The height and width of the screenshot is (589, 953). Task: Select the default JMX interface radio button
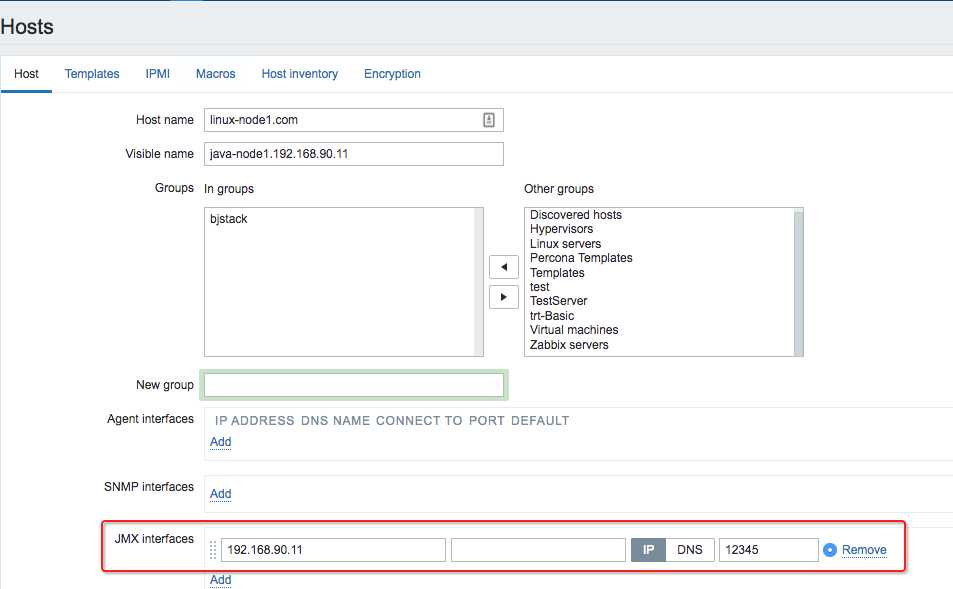[830, 550]
